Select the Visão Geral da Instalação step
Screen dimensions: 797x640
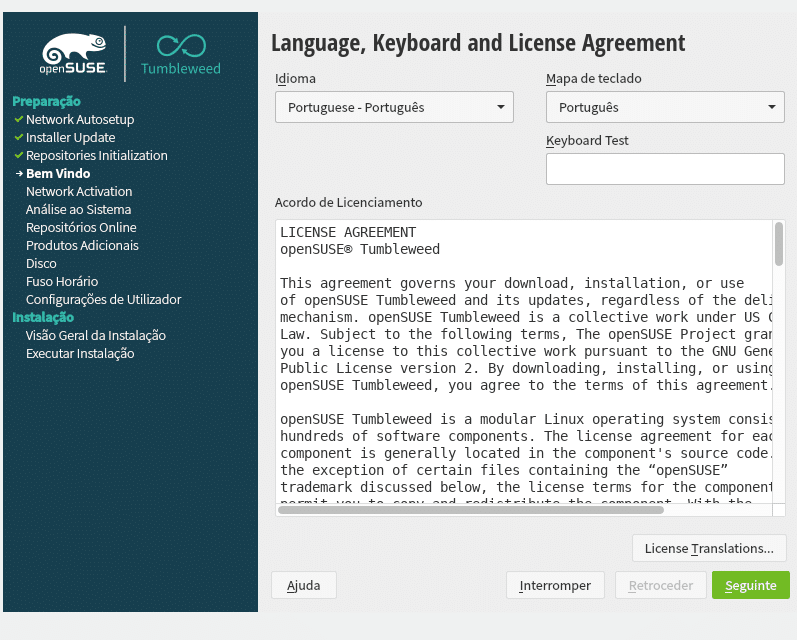click(96, 336)
